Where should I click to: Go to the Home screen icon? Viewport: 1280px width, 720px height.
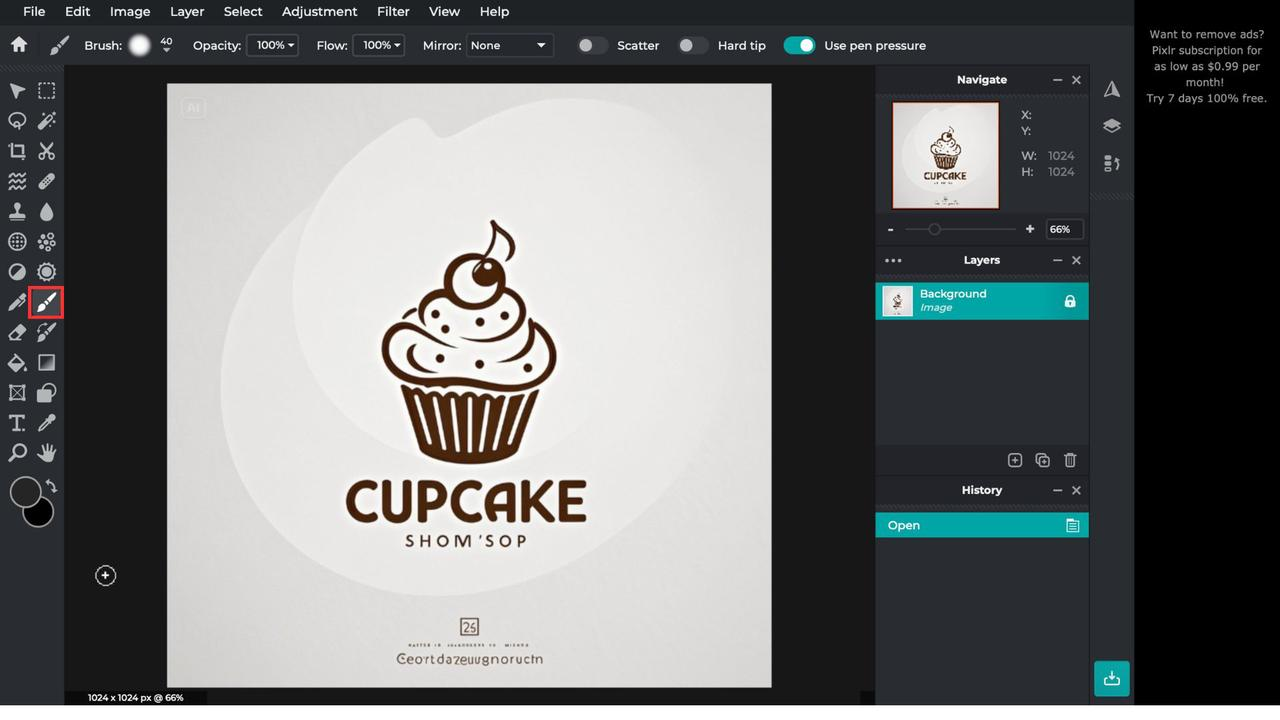point(18,45)
